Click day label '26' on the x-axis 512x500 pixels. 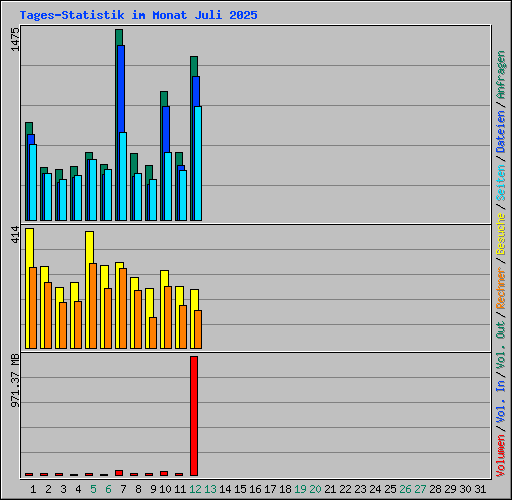click(x=405, y=489)
